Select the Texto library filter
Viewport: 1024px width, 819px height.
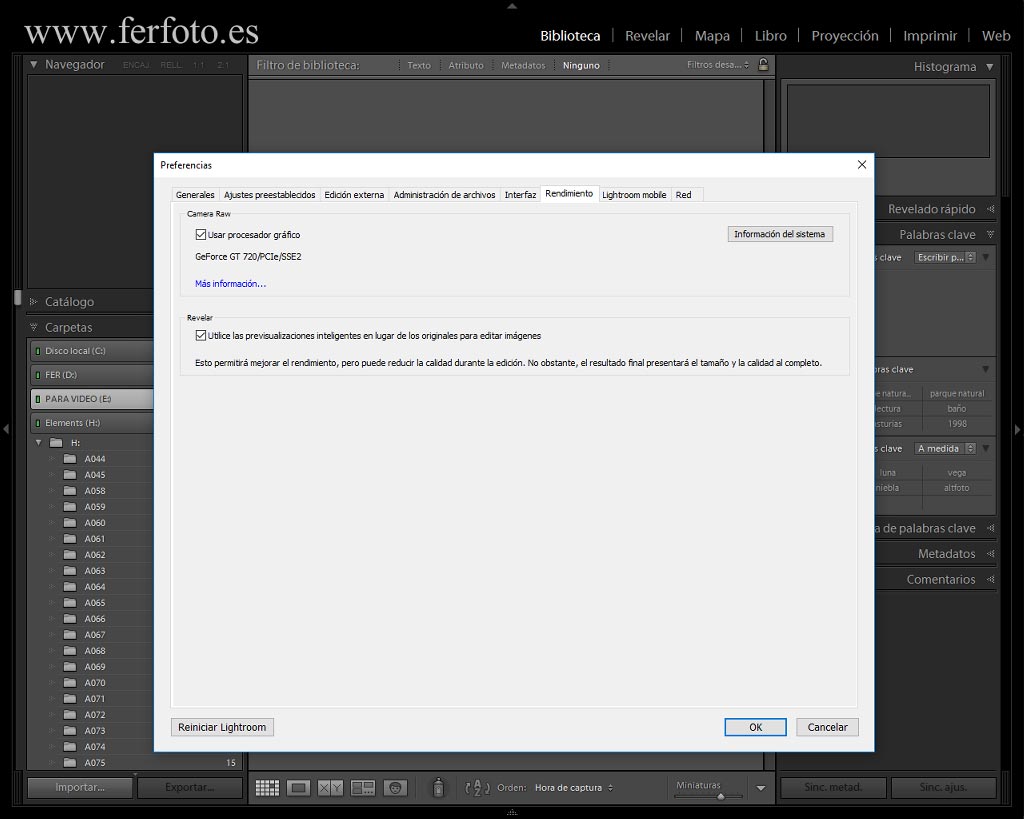coord(419,65)
